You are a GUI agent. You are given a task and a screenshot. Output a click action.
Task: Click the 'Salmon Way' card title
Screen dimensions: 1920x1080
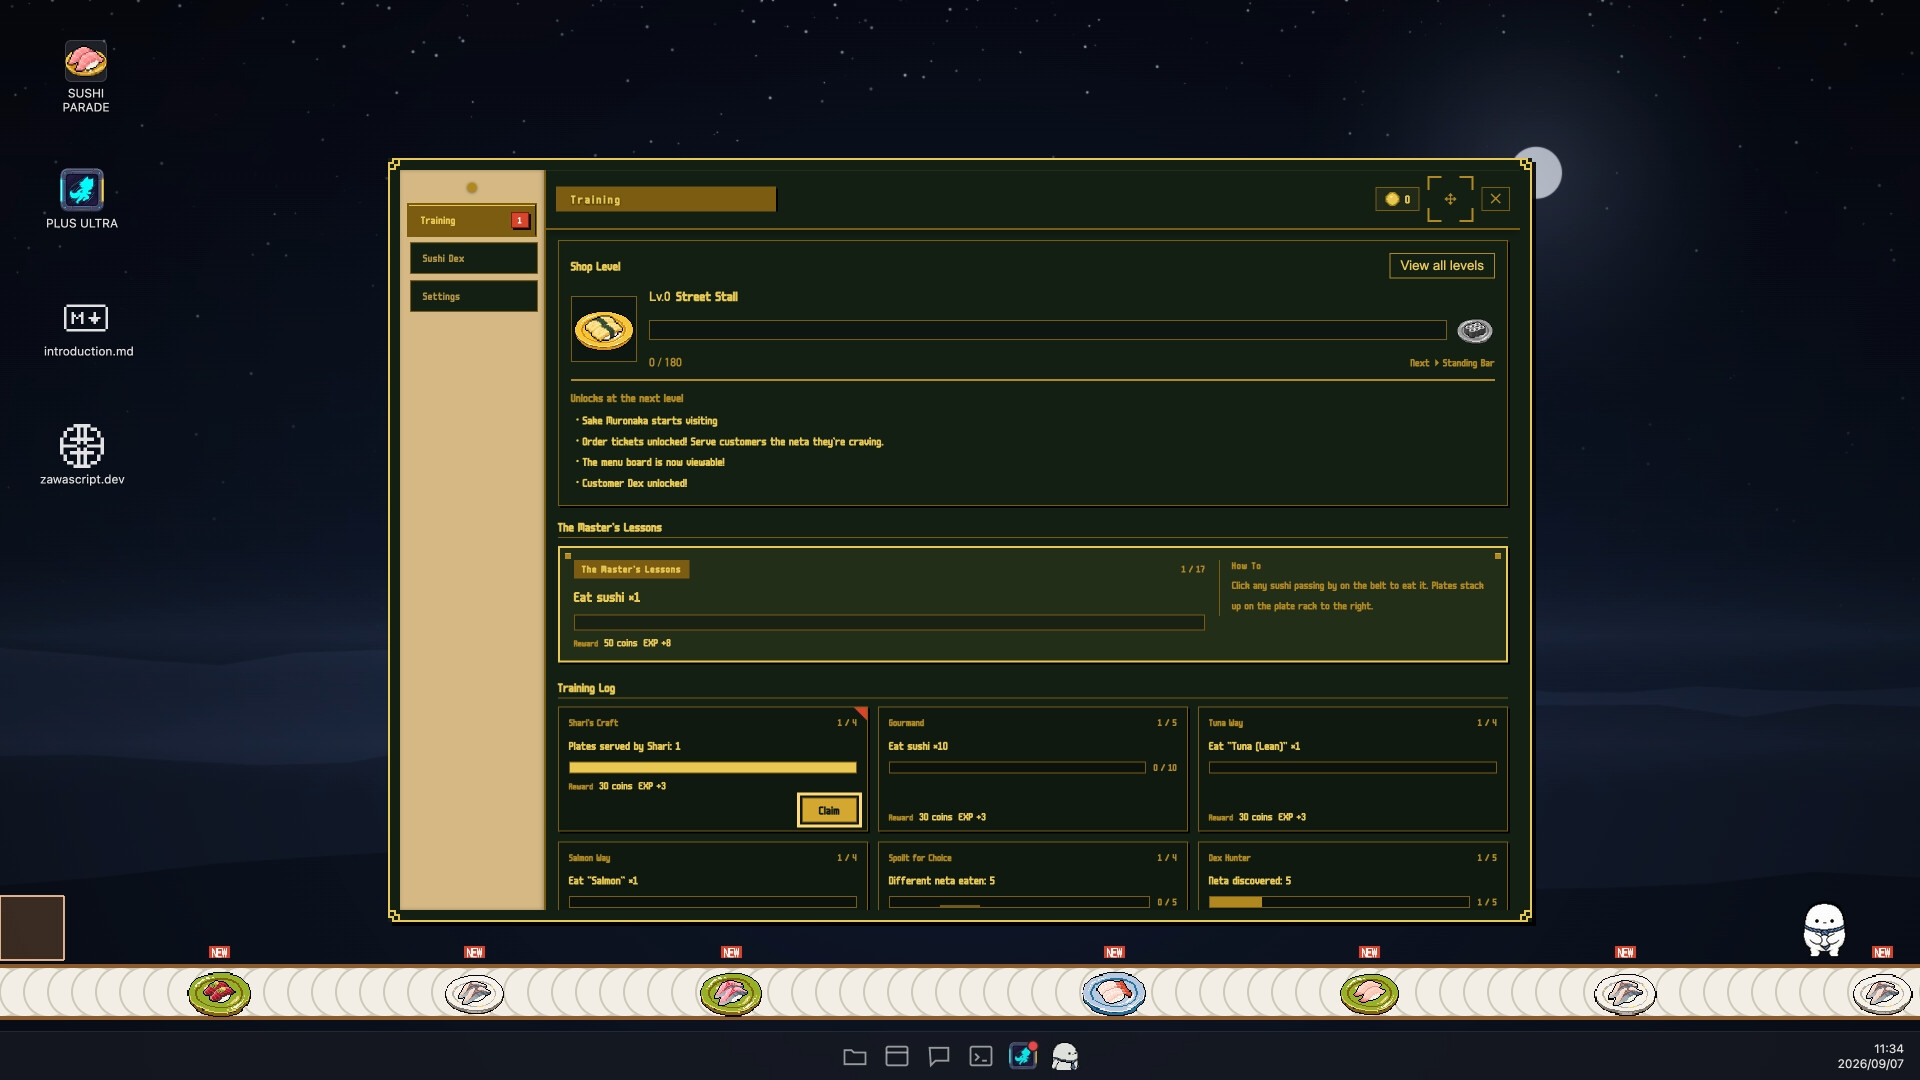coord(589,858)
